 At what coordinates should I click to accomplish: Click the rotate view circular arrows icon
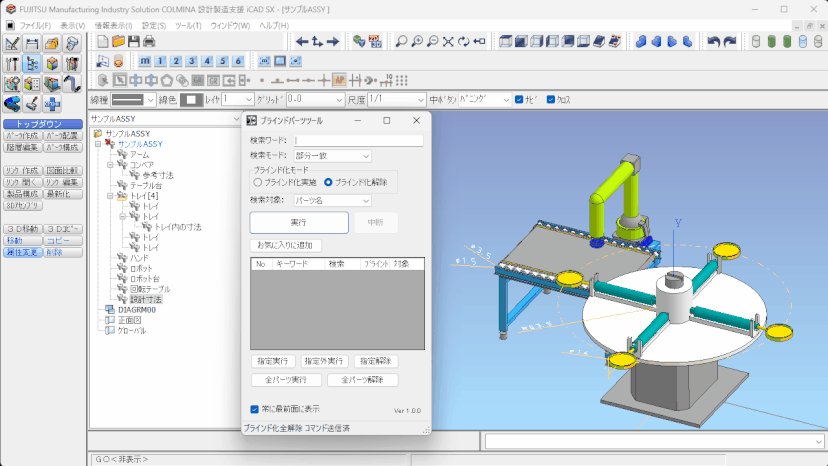[465, 42]
